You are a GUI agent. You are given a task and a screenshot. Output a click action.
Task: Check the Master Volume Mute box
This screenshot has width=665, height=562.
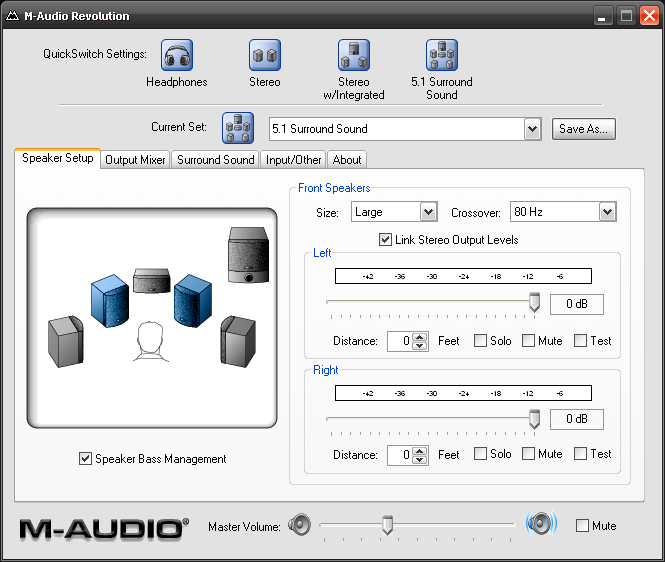582,526
